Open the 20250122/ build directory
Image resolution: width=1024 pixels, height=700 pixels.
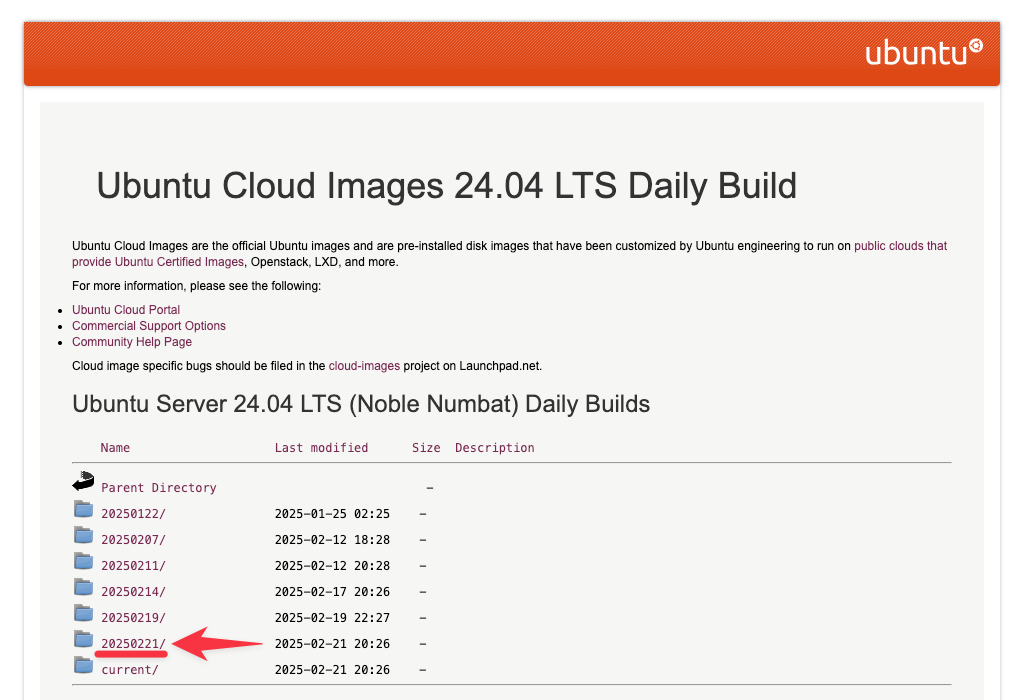point(133,514)
